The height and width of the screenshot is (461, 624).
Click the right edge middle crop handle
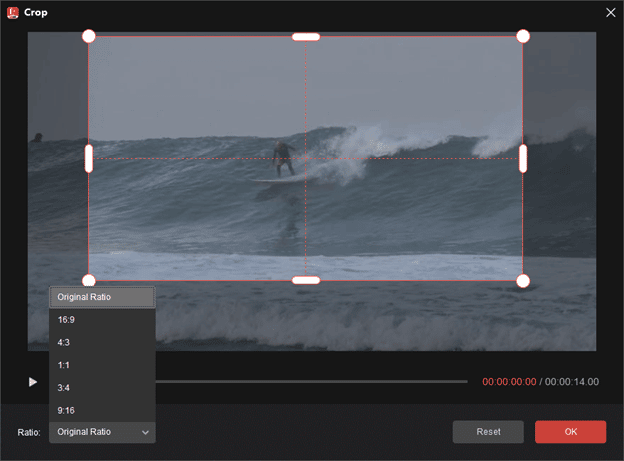[x=522, y=158]
